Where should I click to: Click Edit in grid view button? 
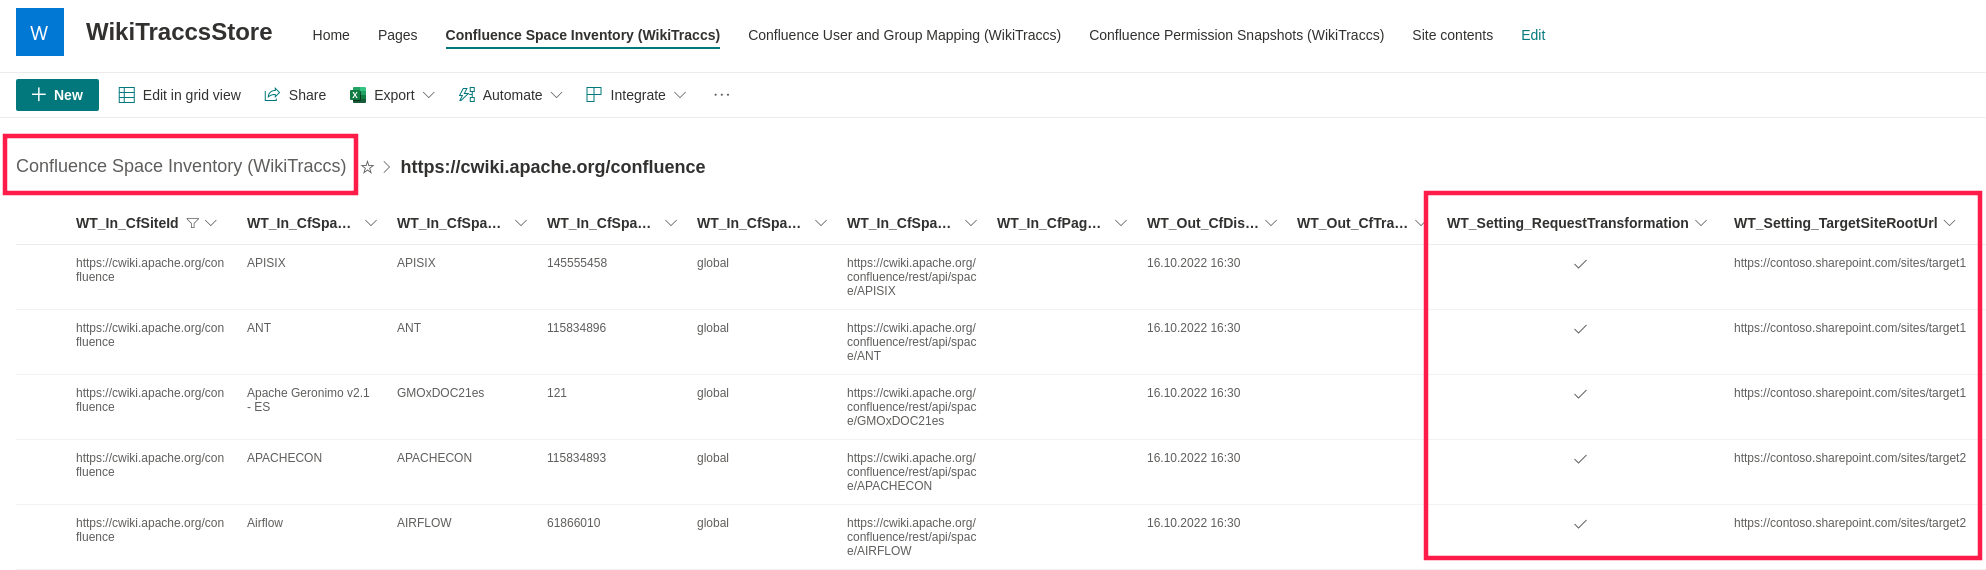coord(180,95)
